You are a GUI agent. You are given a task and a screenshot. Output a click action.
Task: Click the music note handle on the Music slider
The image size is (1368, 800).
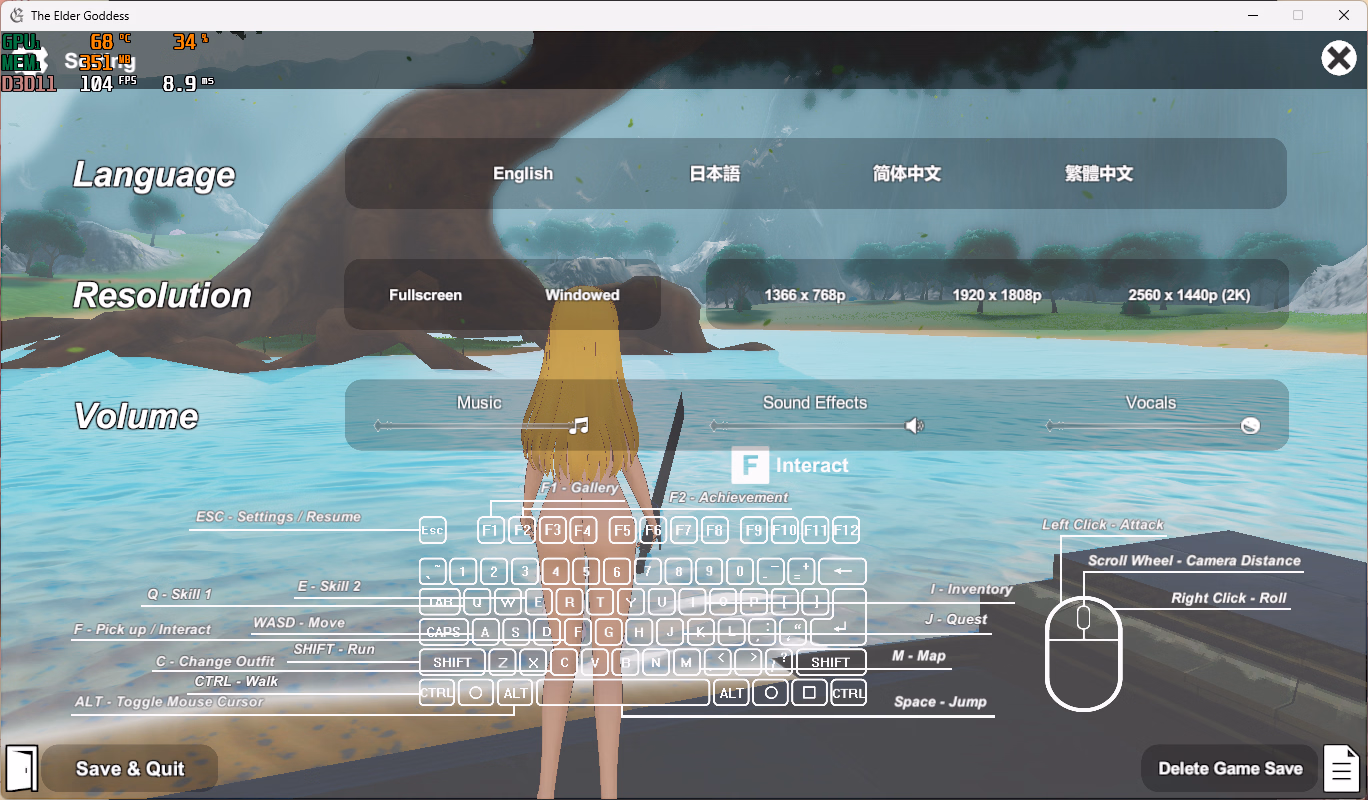[x=579, y=426]
